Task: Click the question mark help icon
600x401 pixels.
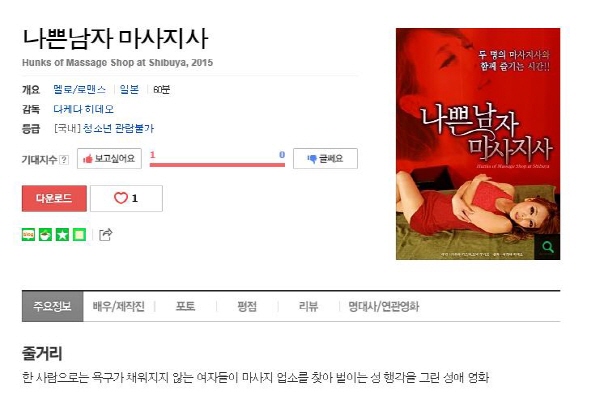Action: [x=65, y=160]
